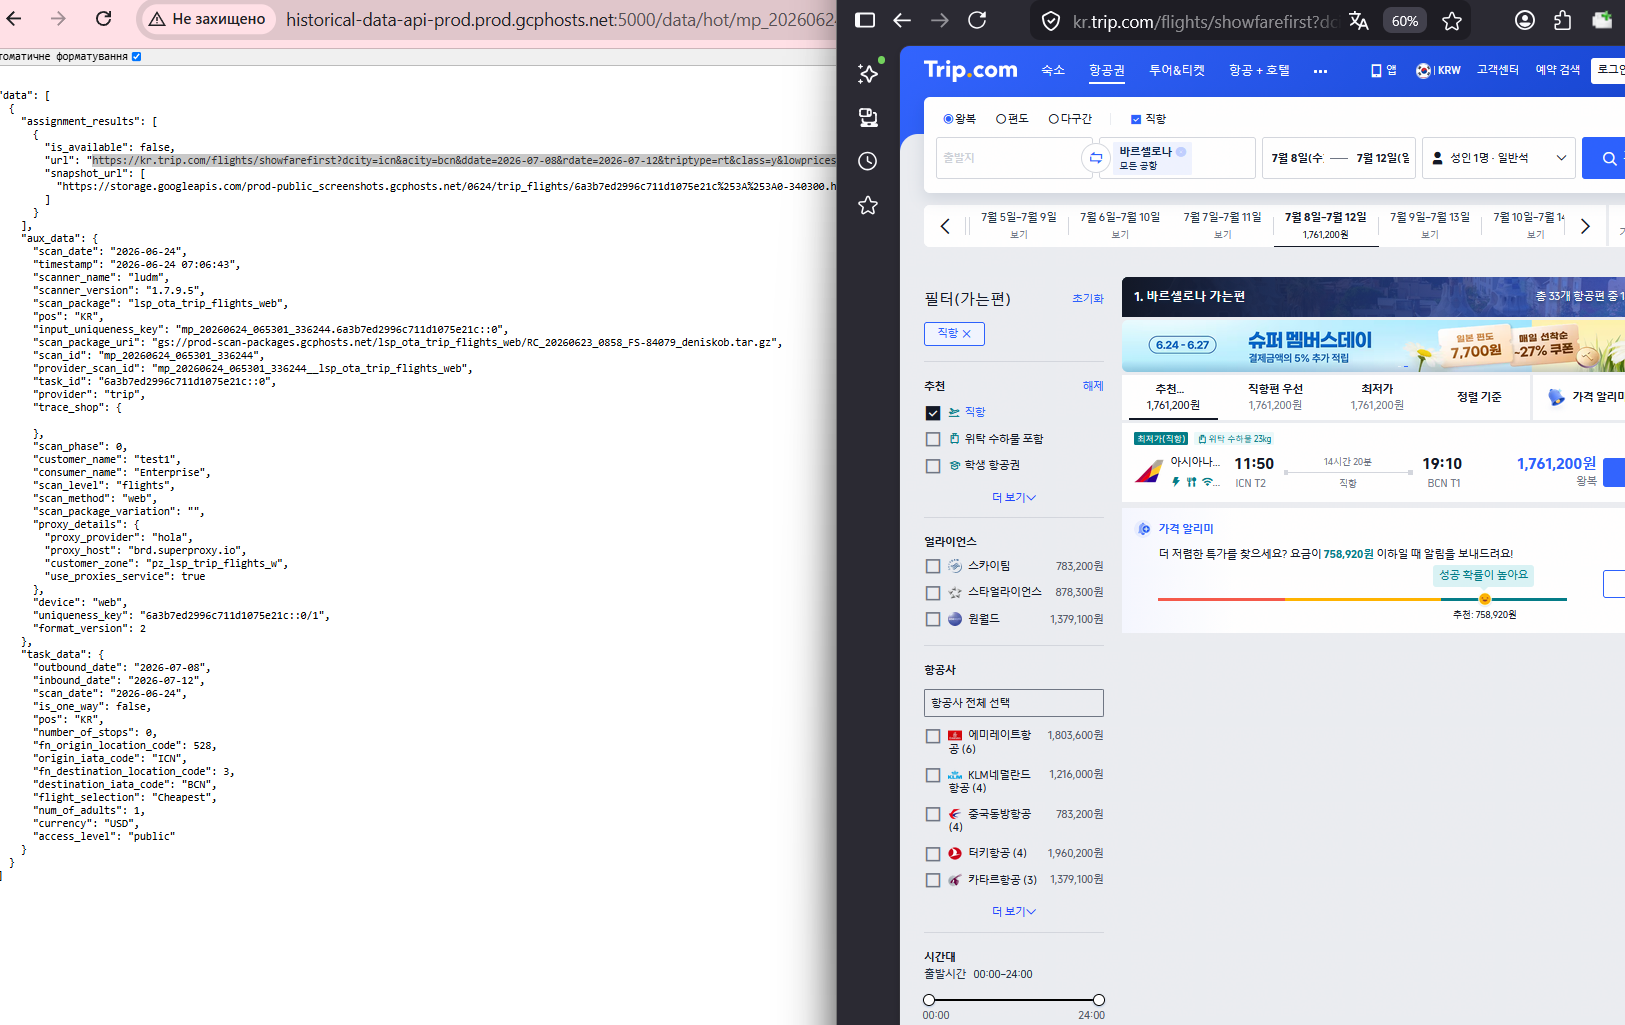Open the 앱 app download icon

pos(1384,70)
